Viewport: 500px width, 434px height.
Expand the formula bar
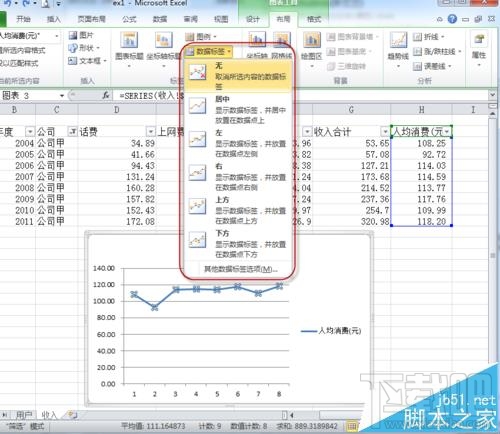coord(492,95)
